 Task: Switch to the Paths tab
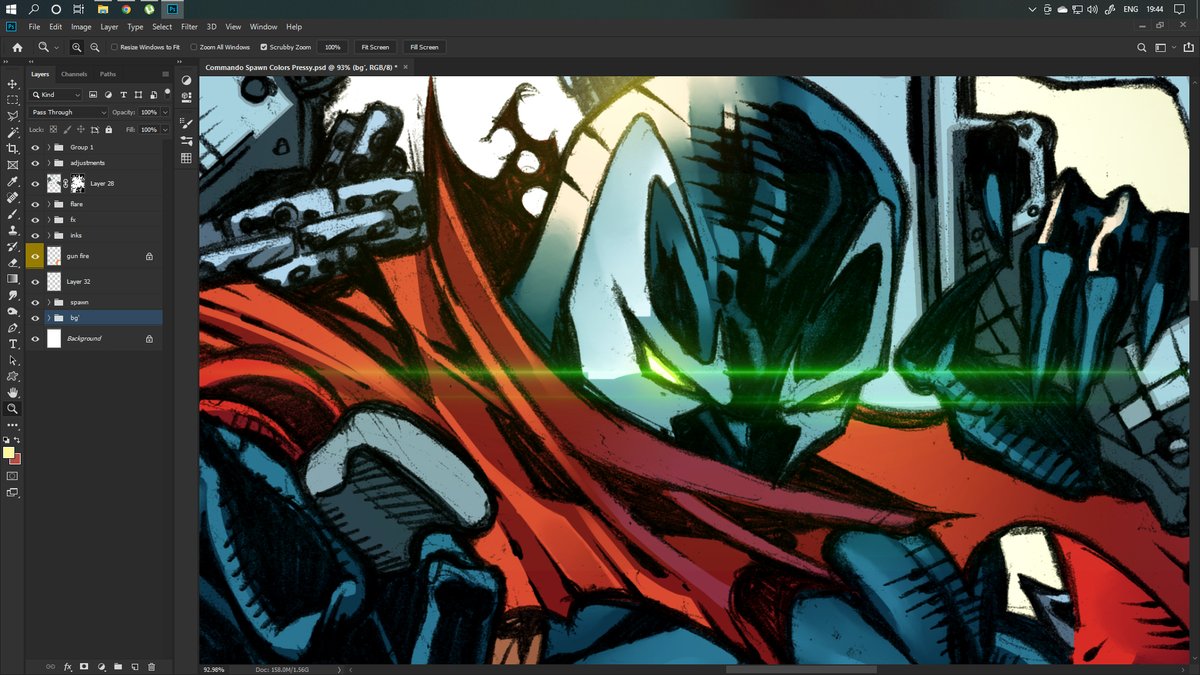[x=107, y=74]
